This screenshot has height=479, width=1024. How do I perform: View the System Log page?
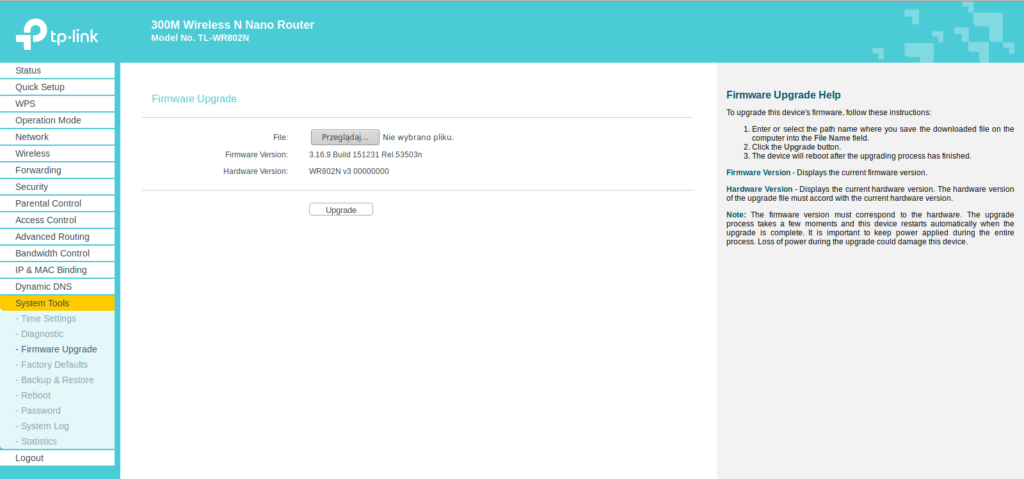(44, 426)
